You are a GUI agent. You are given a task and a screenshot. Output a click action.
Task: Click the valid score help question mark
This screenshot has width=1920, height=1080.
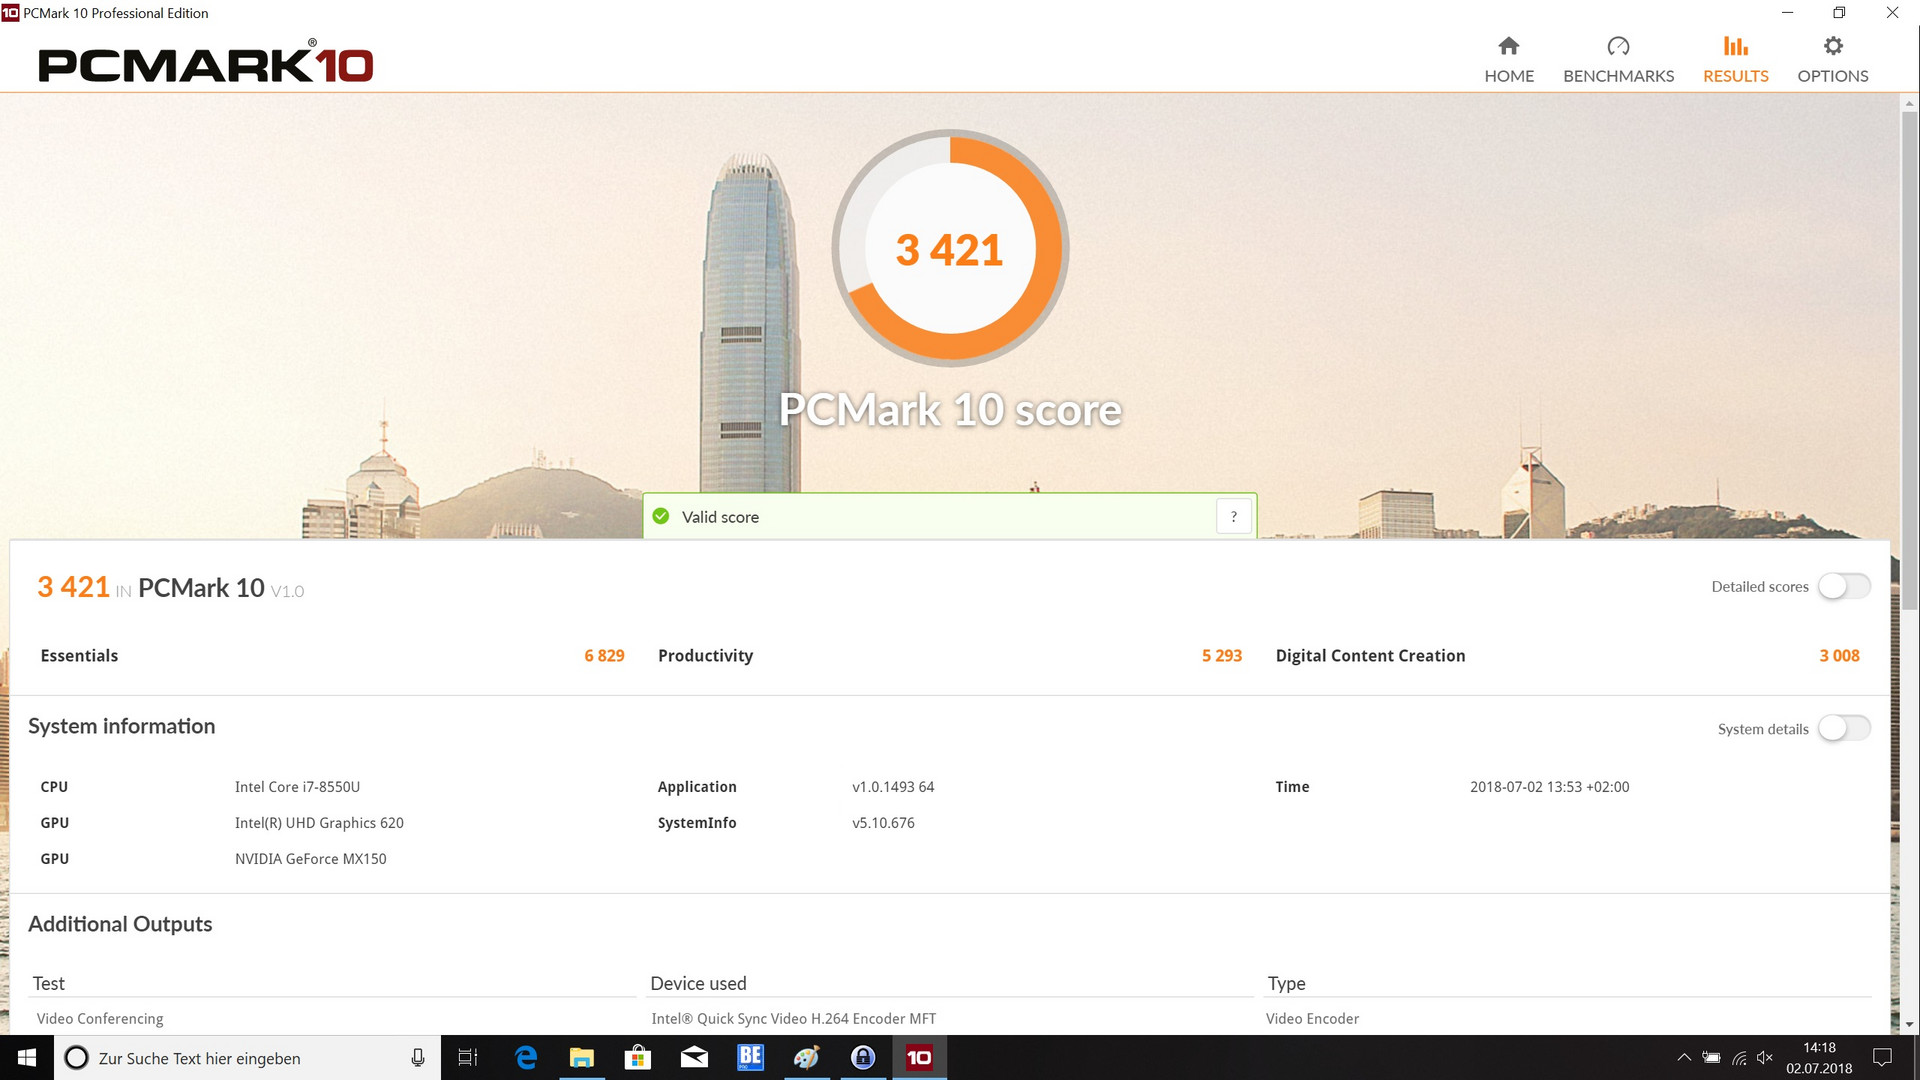1233,517
